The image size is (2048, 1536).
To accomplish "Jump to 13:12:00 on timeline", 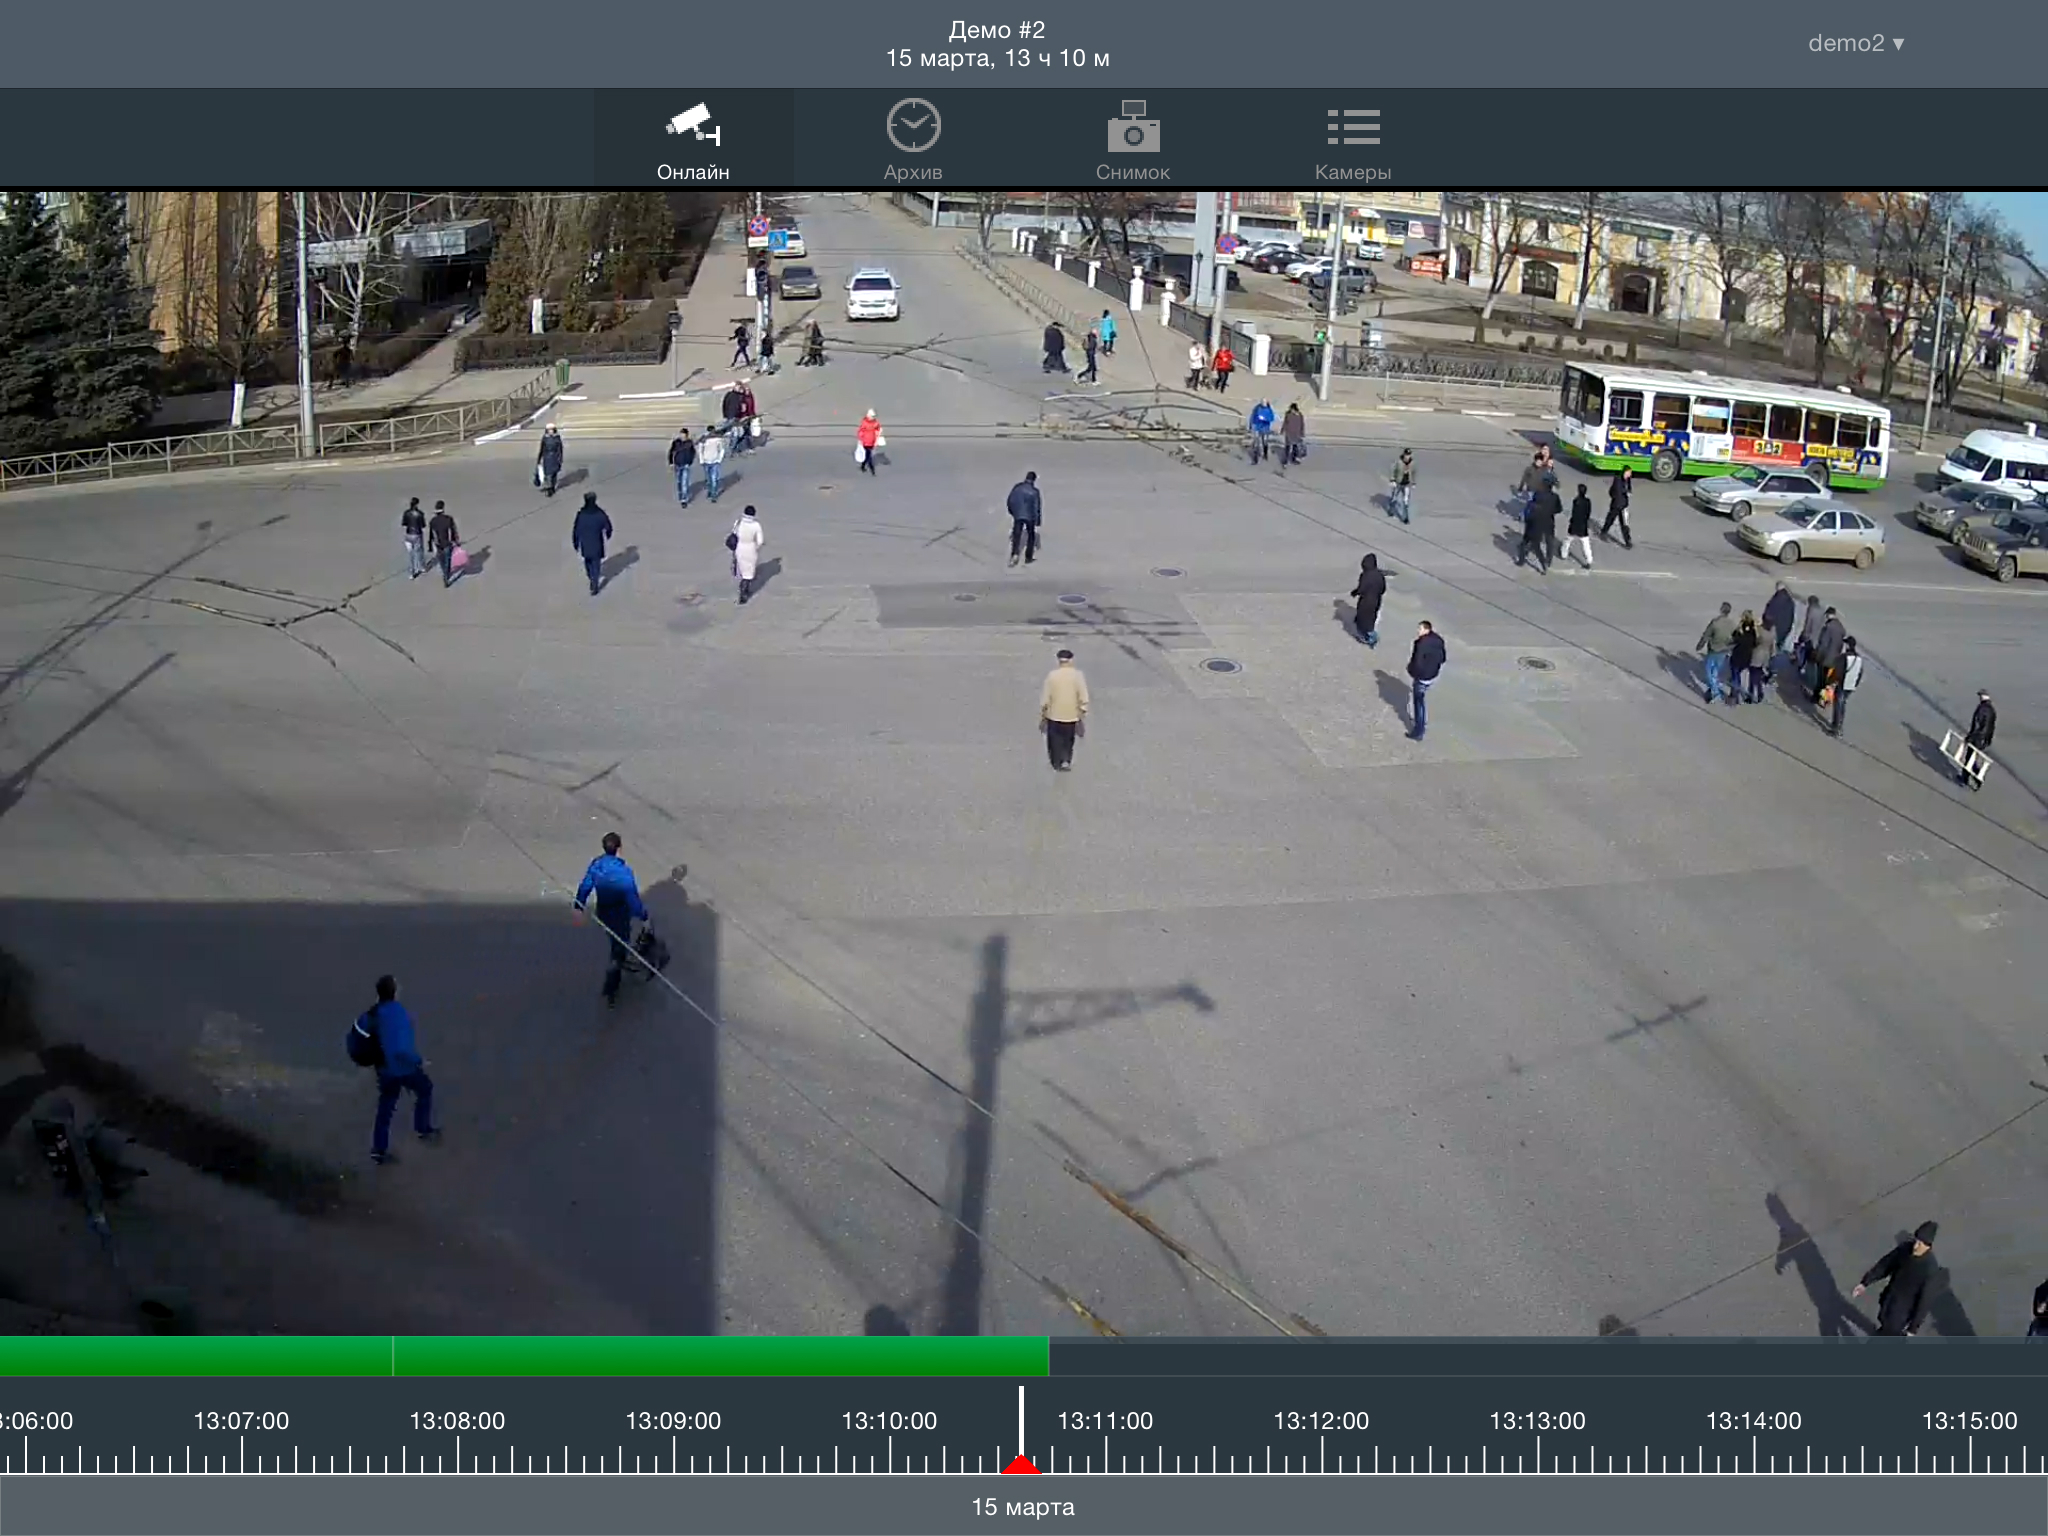I will point(1321,1421).
